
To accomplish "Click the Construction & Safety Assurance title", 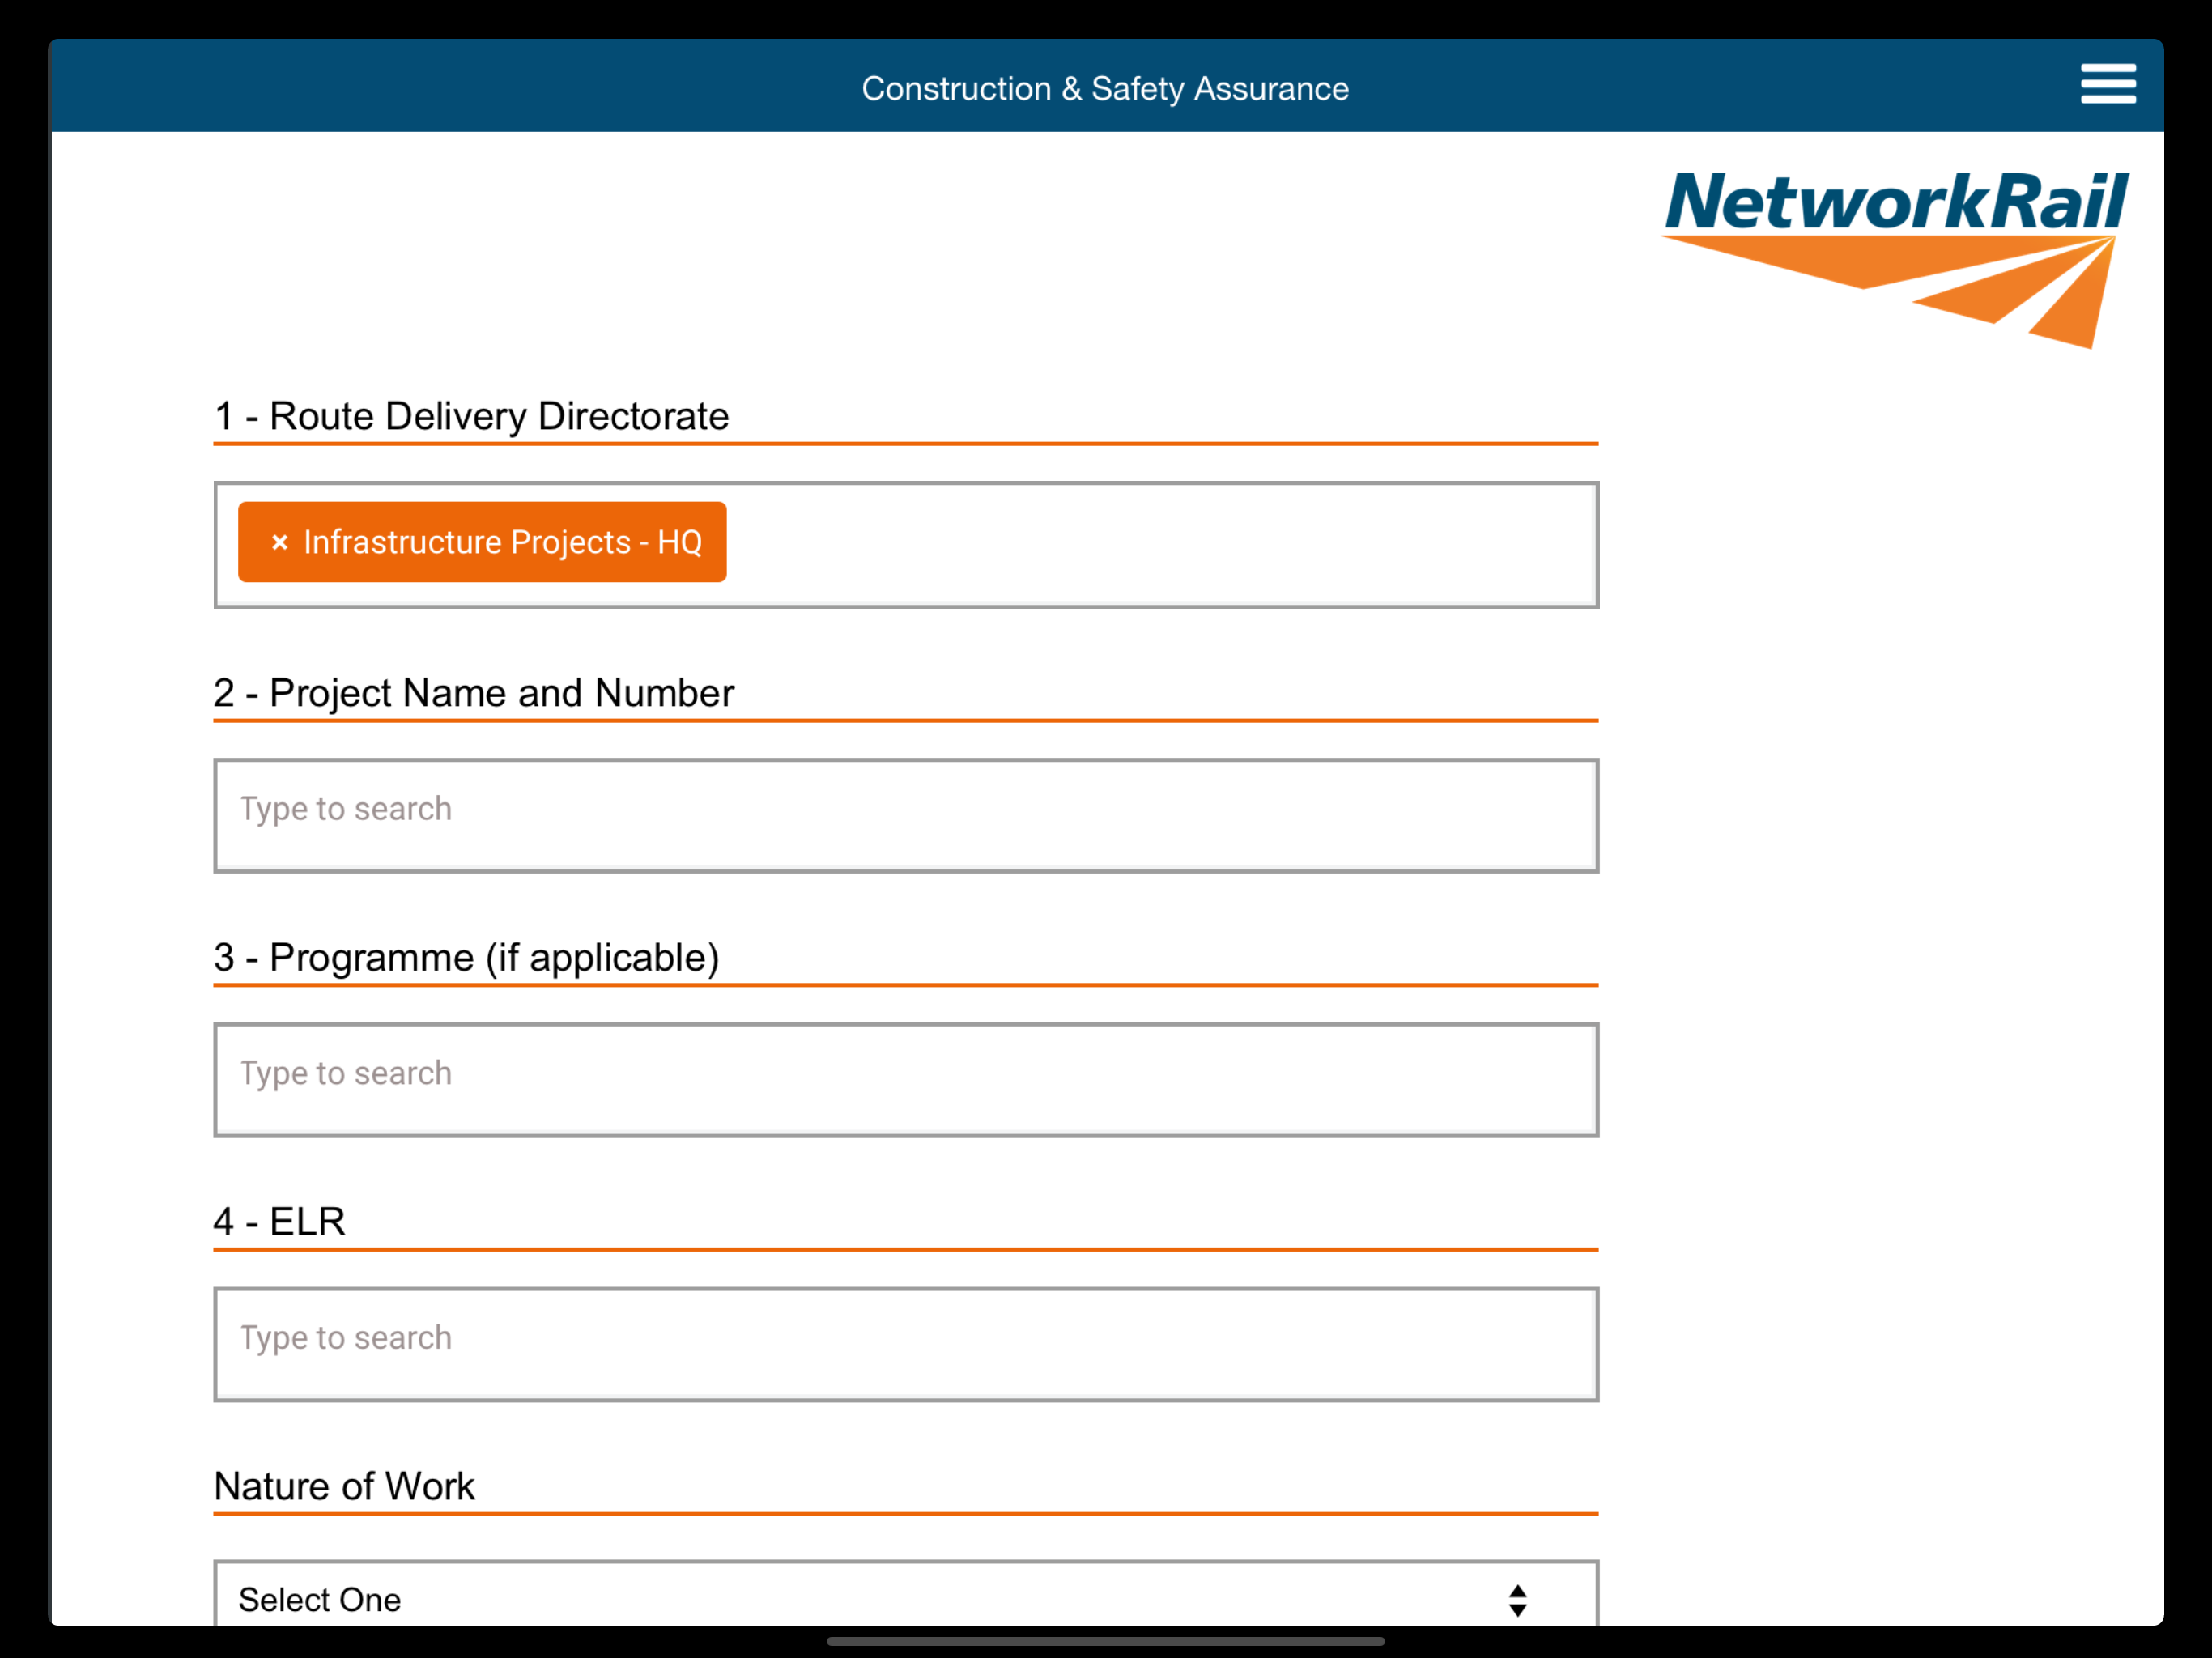I will pyautogui.click(x=1105, y=88).
